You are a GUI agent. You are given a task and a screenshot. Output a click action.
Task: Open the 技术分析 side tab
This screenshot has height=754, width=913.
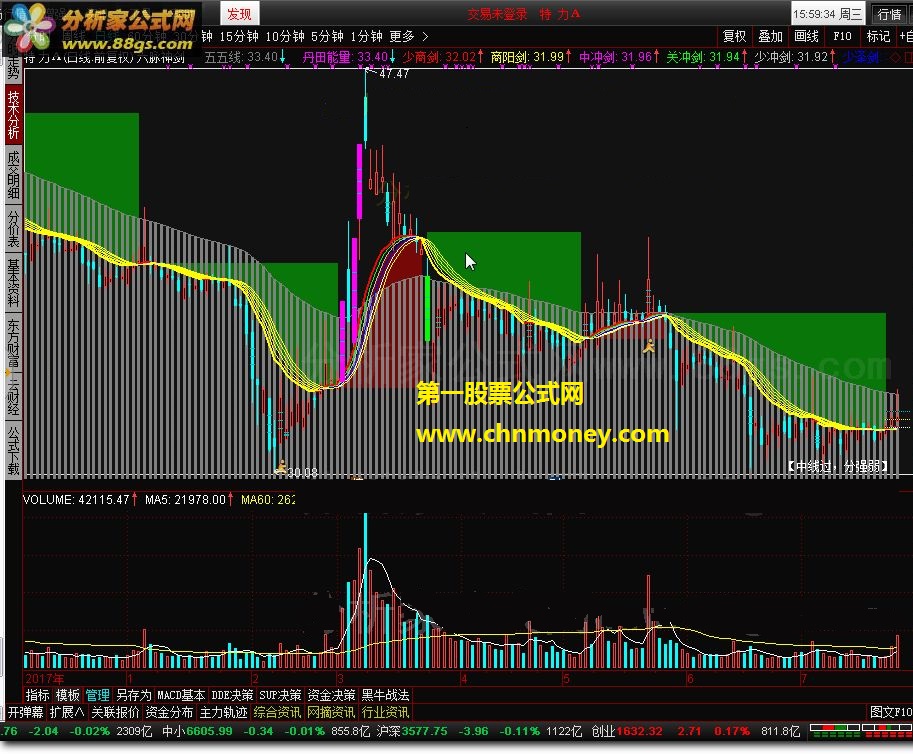[x=13, y=115]
